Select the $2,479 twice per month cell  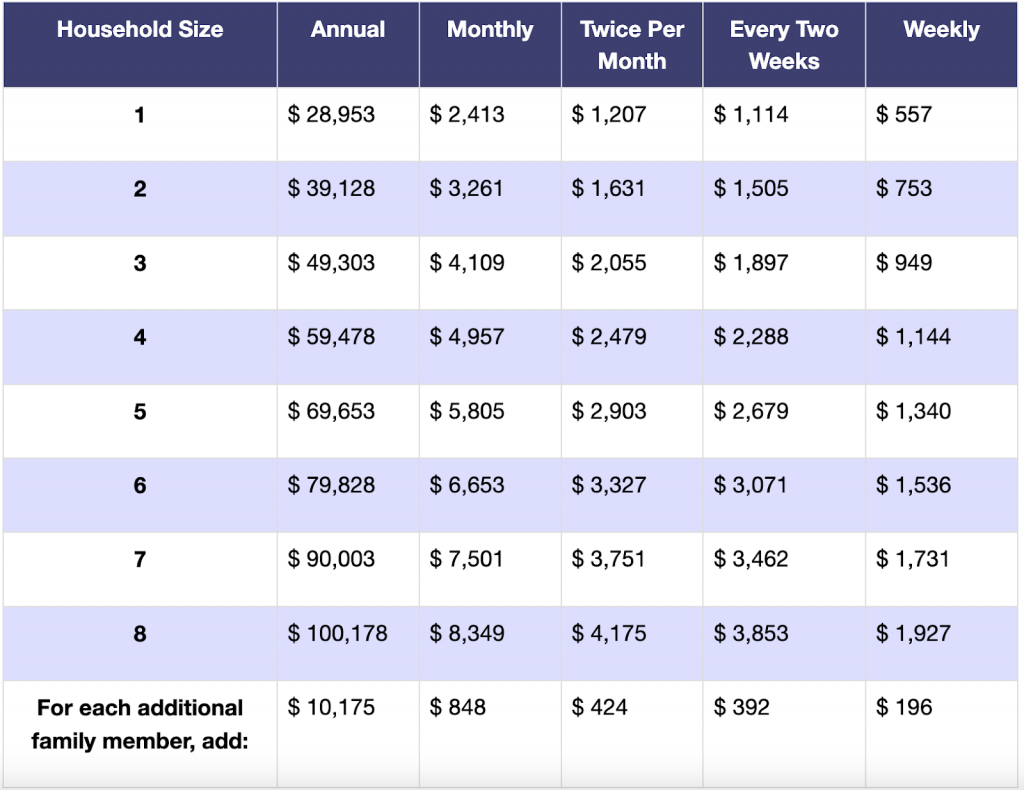click(609, 337)
